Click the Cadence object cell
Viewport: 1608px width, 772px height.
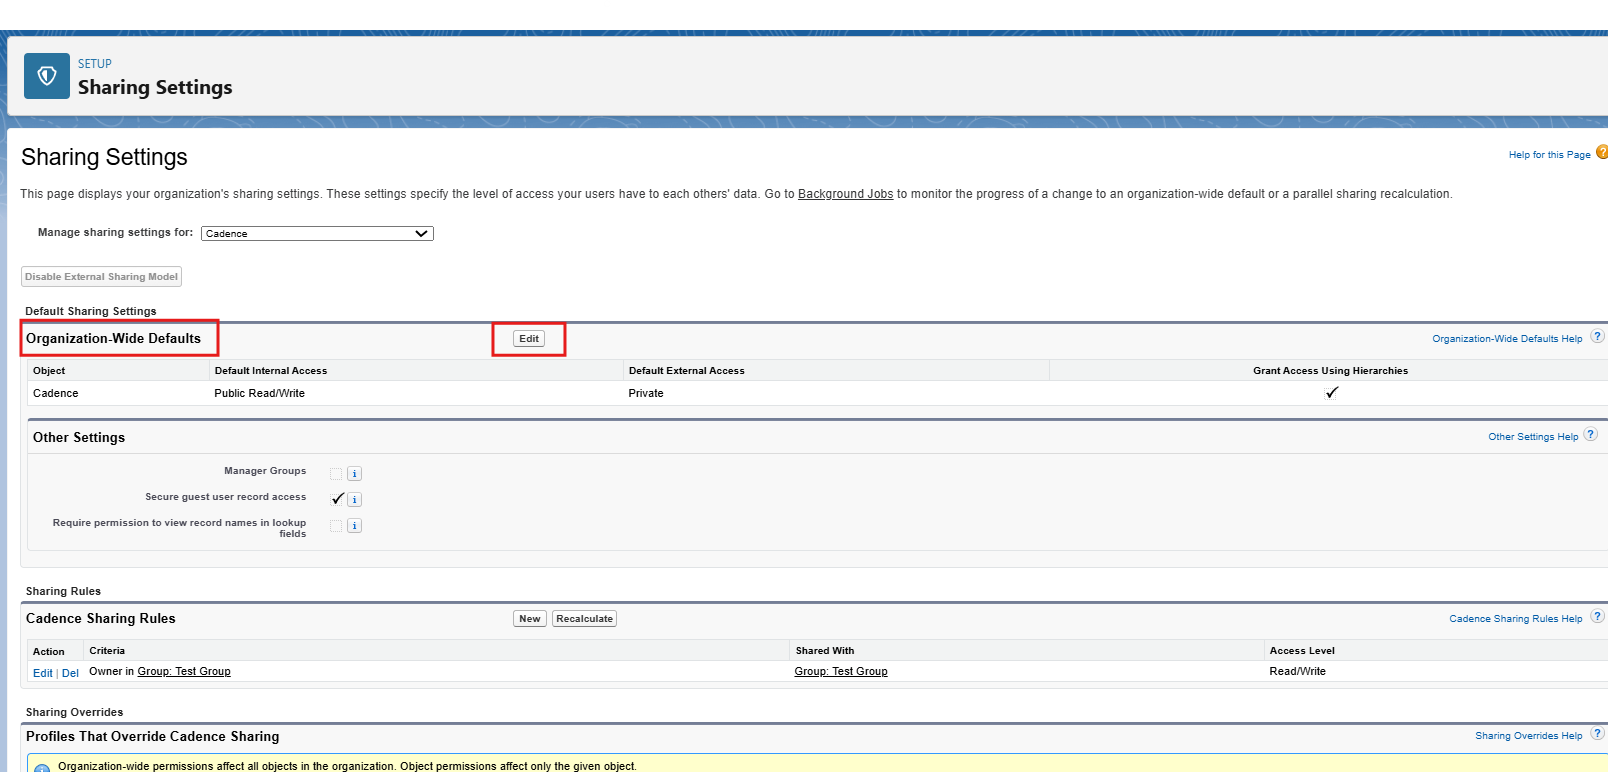tap(55, 393)
